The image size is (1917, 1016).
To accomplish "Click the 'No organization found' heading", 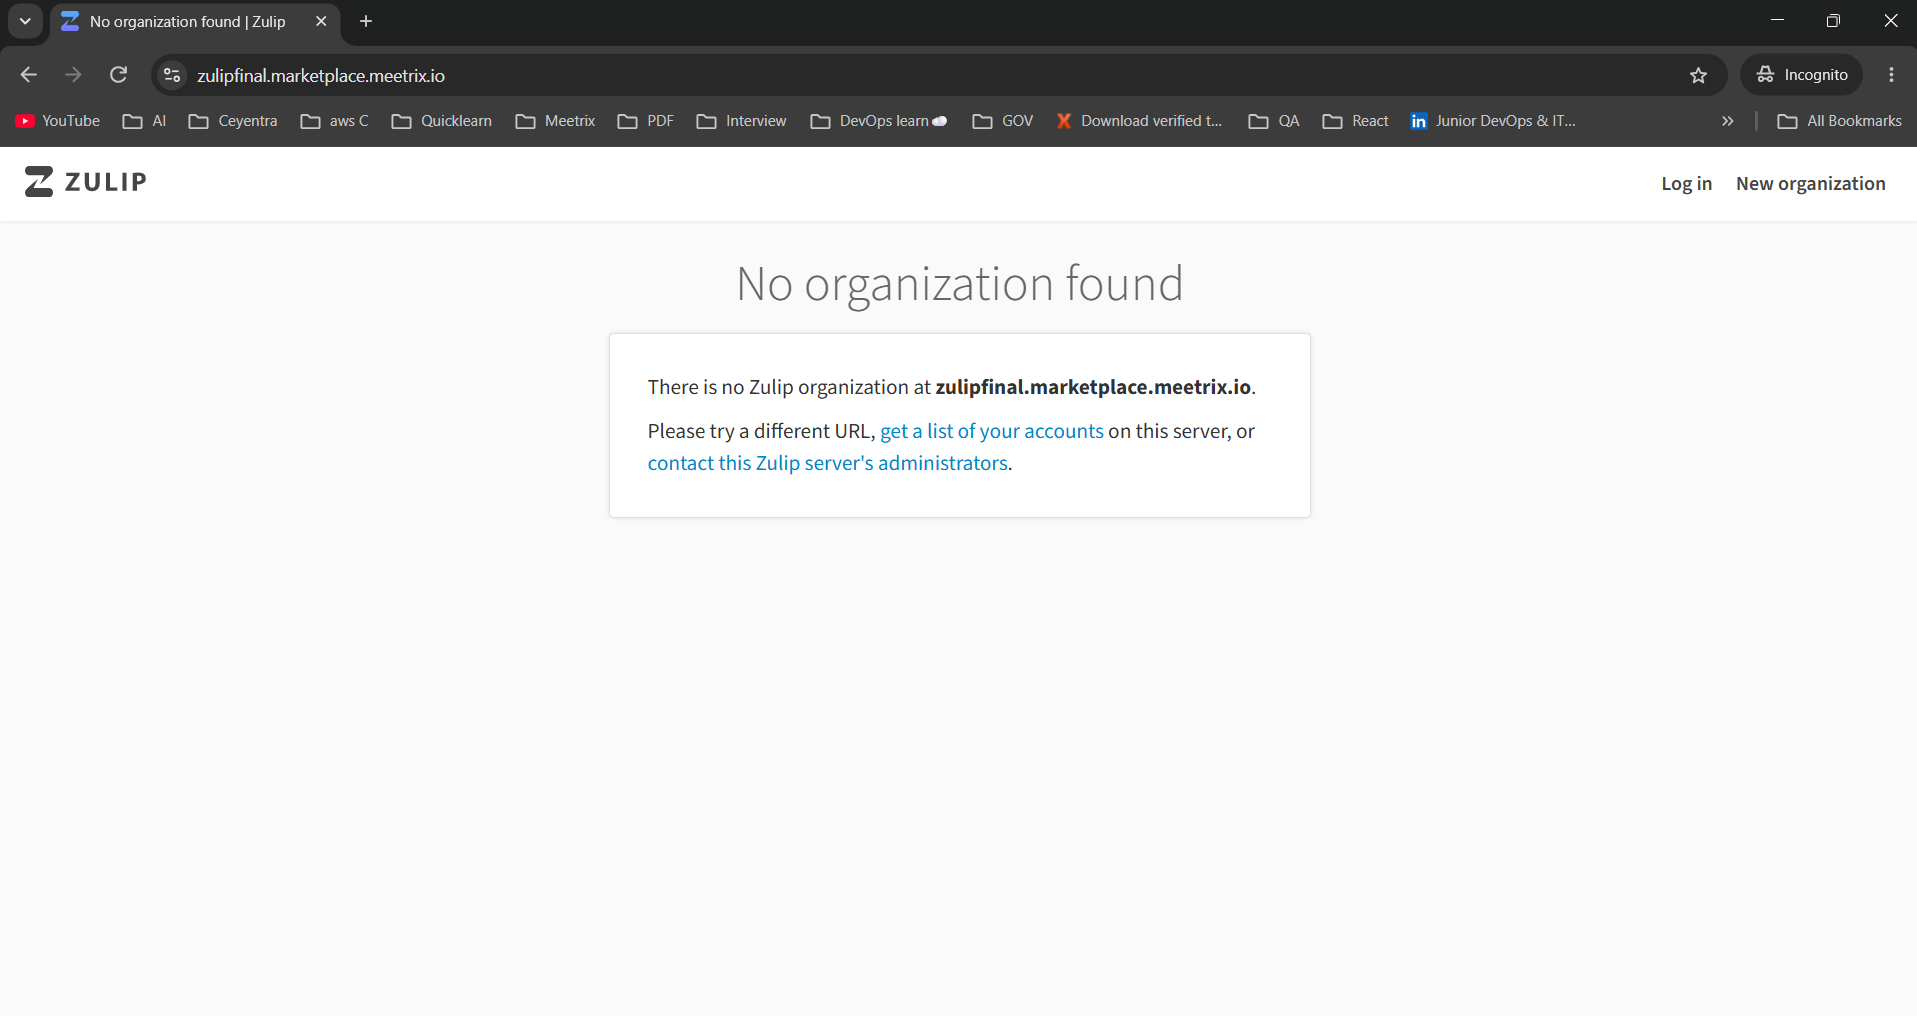I will pyautogui.click(x=960, y=284).
